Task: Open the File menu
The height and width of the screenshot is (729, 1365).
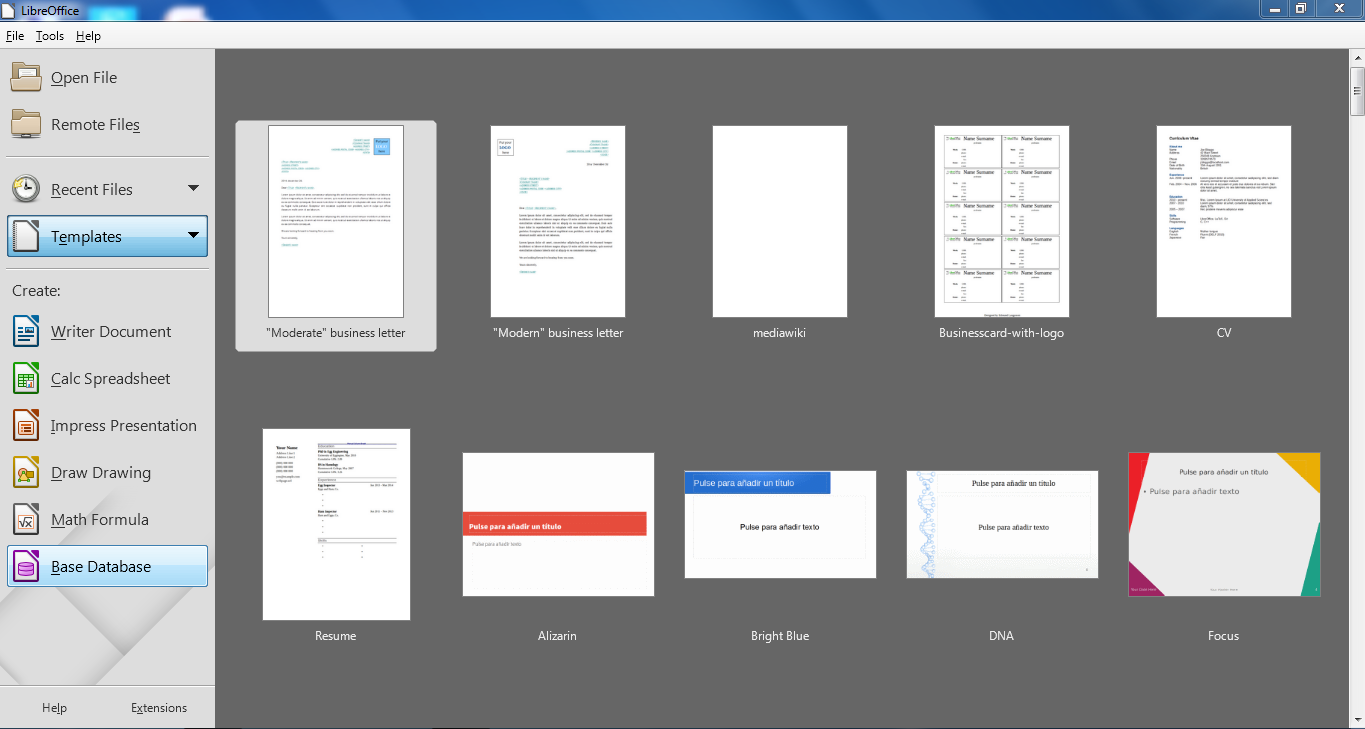Action: tap(15, 35)
